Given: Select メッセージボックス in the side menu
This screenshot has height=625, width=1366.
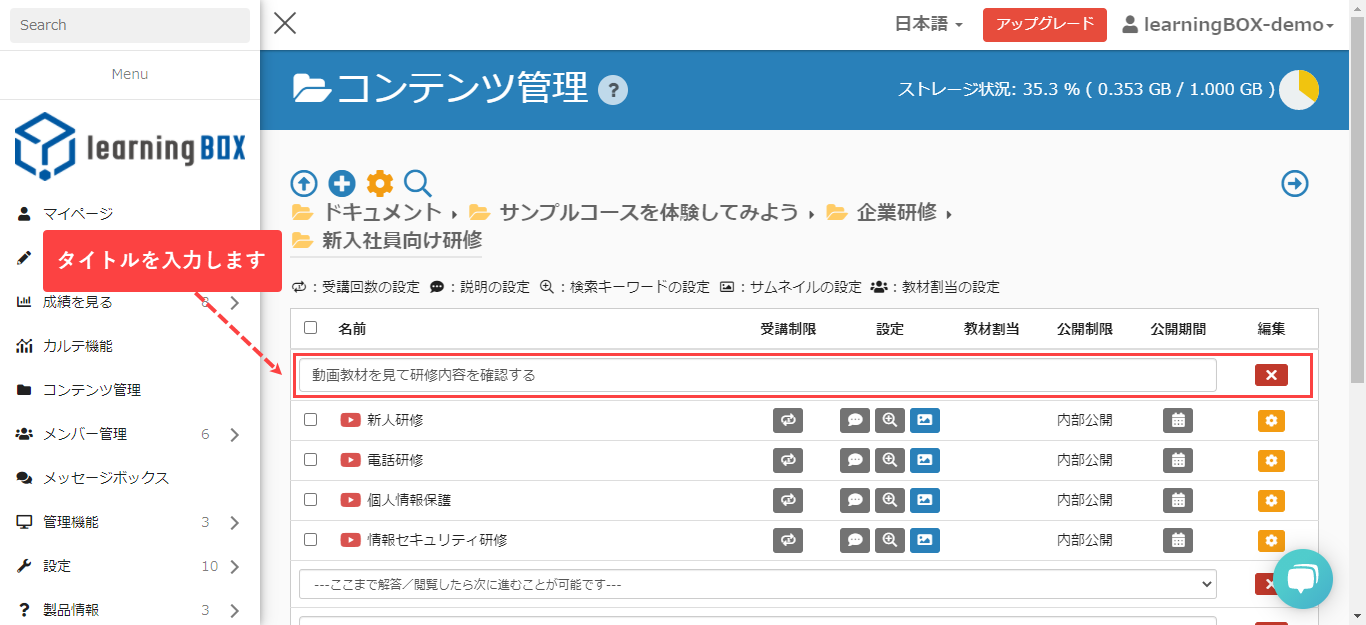Looking at the screenshot, I should click(106, 478).
